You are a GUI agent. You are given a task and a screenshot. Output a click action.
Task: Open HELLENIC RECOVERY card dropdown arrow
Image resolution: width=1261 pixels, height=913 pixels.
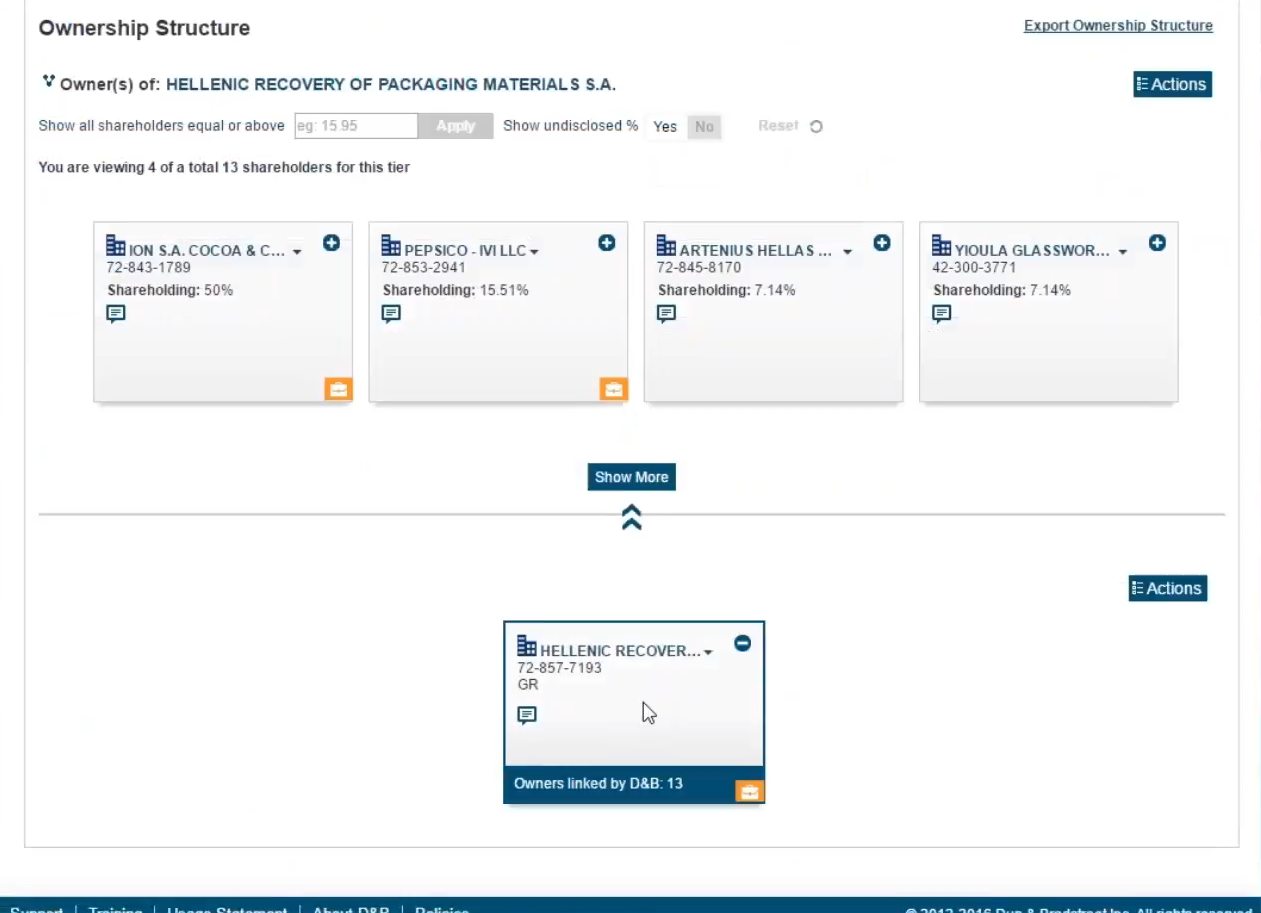click(x=708, y=652)
